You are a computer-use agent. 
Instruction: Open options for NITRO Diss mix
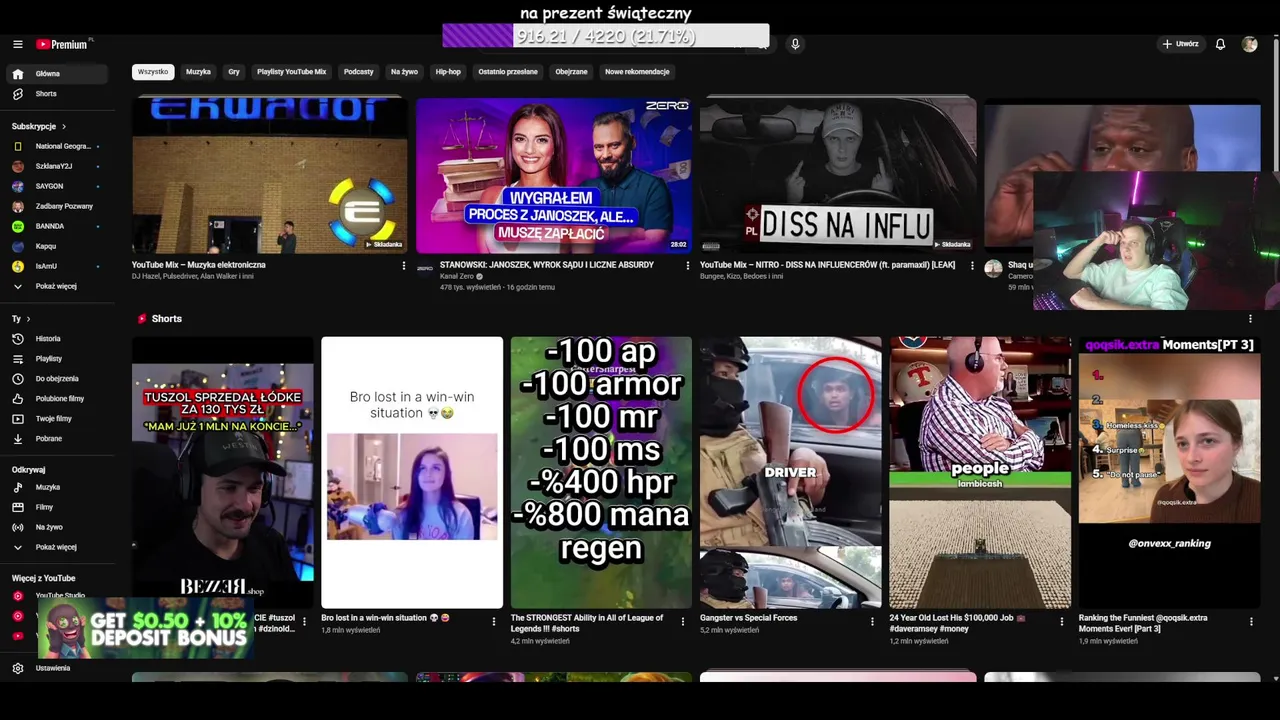point(971,266)
